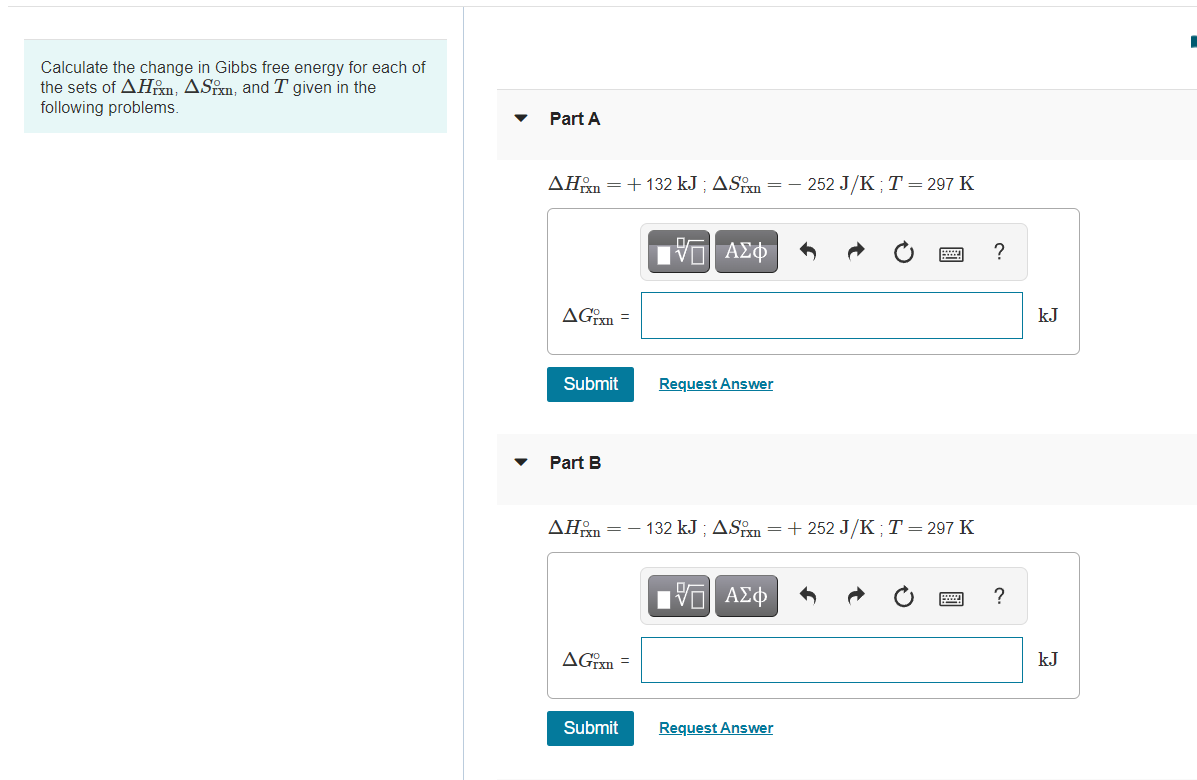Undo last entry in Part A toolbar

coord(808,251)
